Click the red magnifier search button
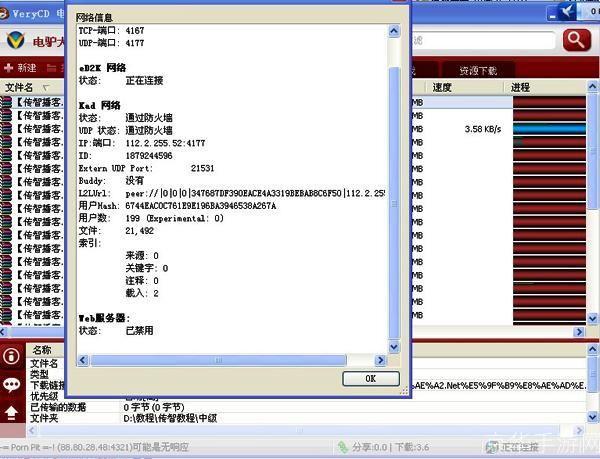 [x=577, y=40]
